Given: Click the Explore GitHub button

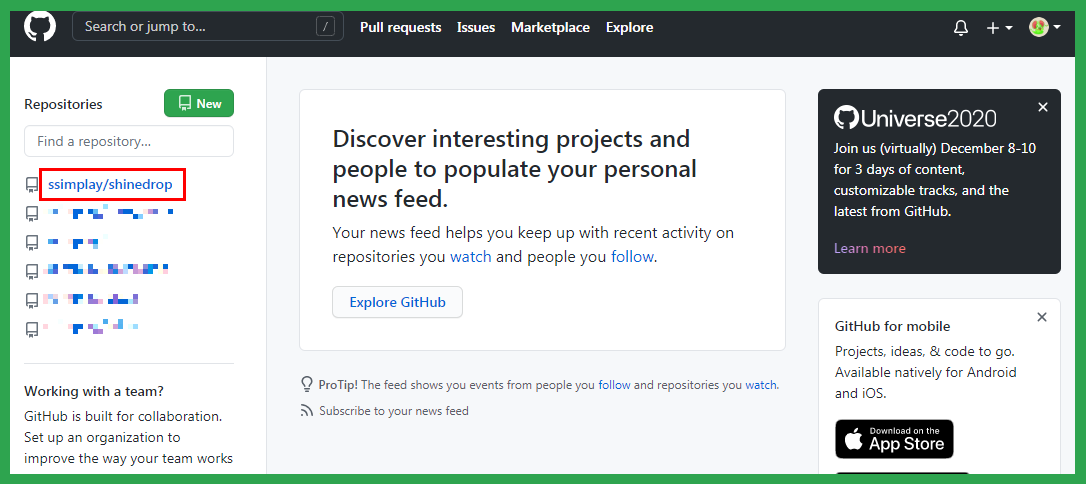Looking at the screenshot, I should click(398, 302).
